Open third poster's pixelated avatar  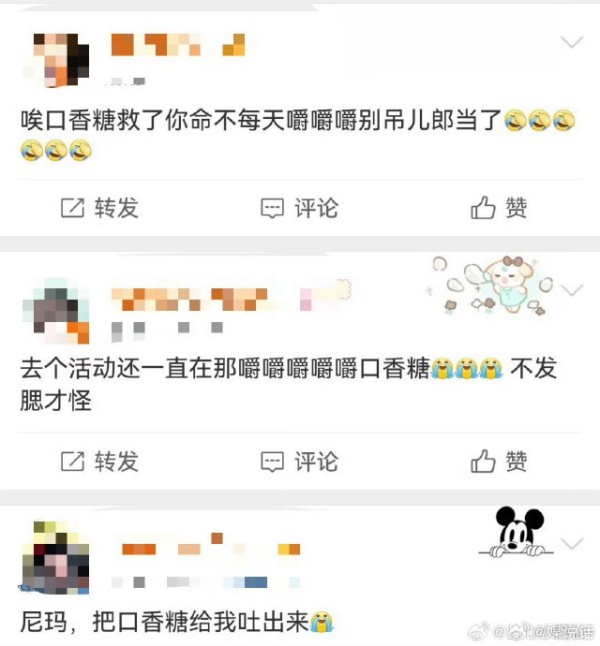coord(56,558)
